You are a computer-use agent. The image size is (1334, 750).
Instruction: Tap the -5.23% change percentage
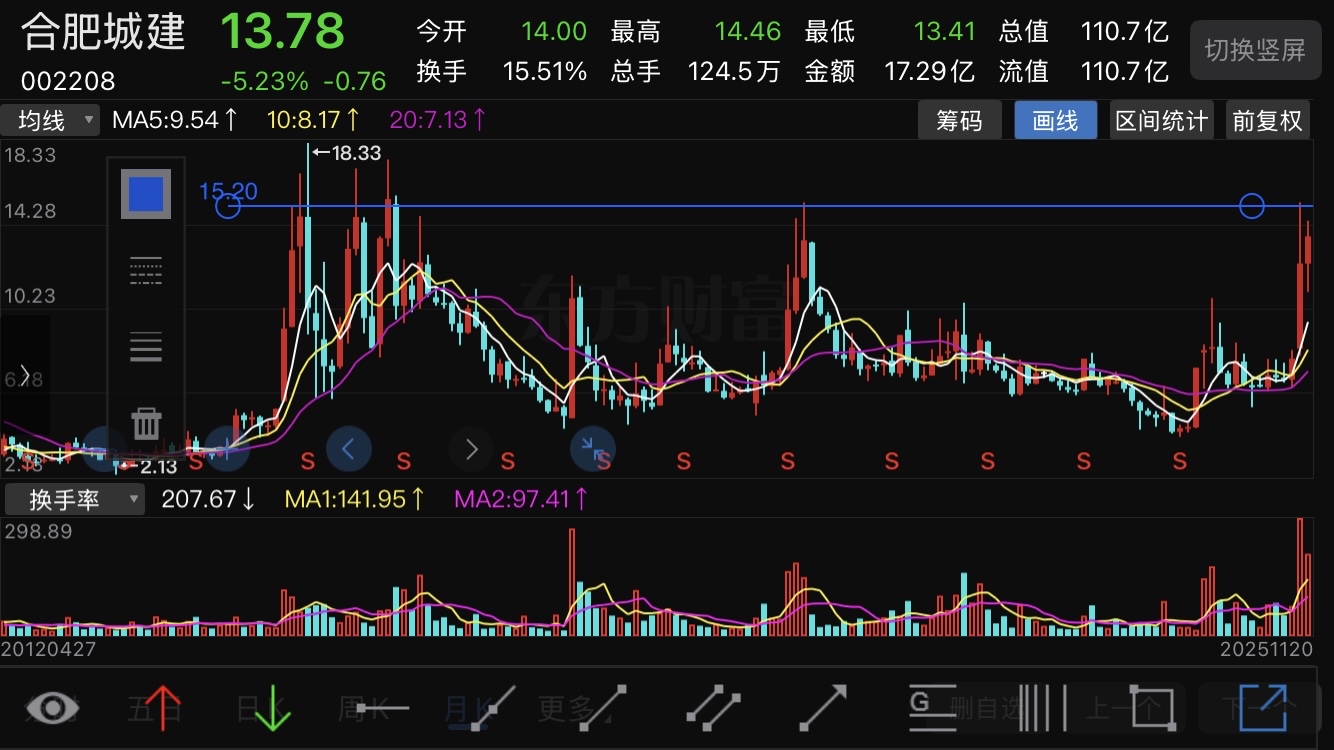pyautogui.click(x=264, y=80)
